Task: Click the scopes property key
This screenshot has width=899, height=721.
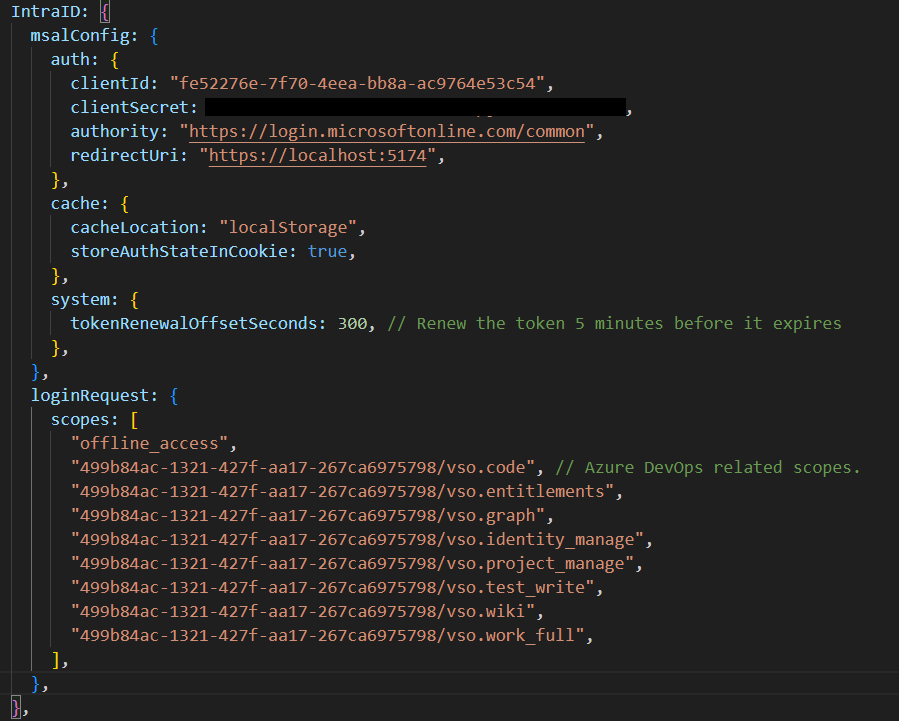Action: 80,420
